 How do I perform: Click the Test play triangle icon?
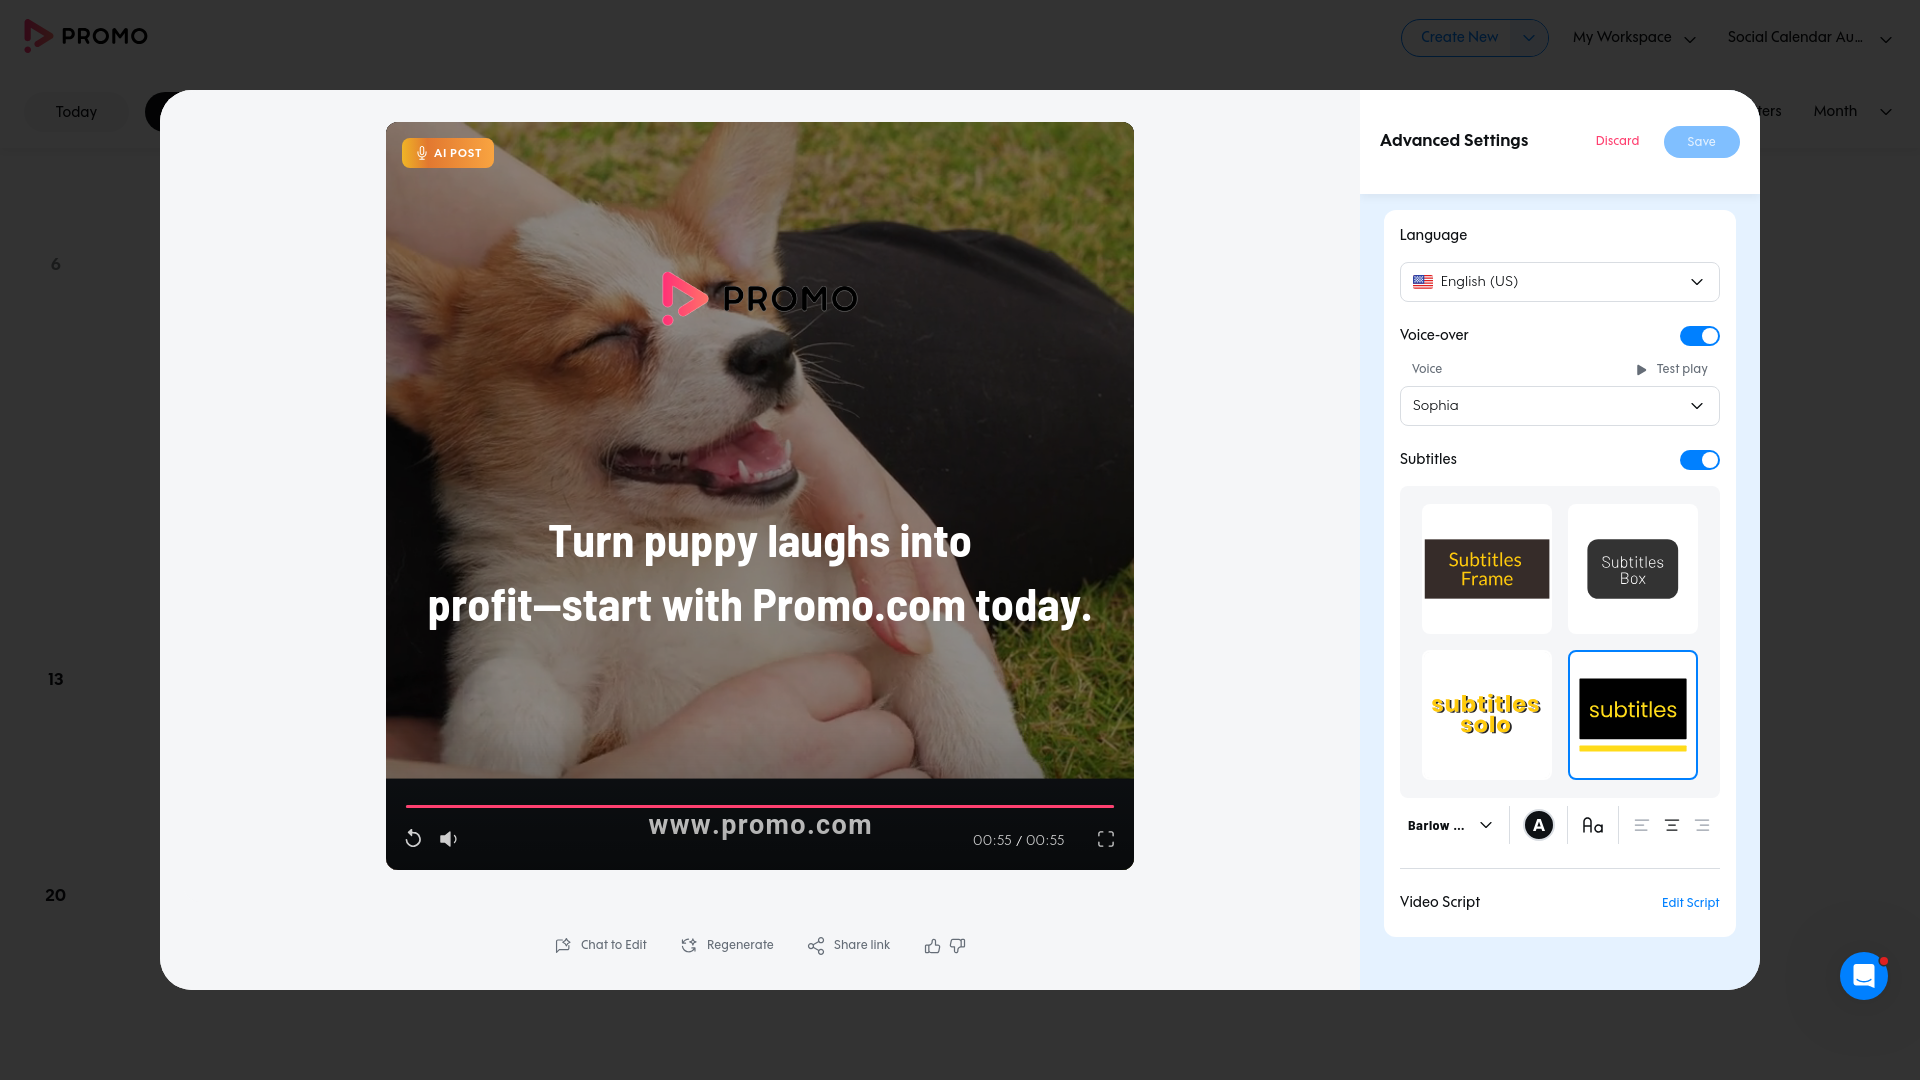pyautogui.click(x=1641, y=370)
